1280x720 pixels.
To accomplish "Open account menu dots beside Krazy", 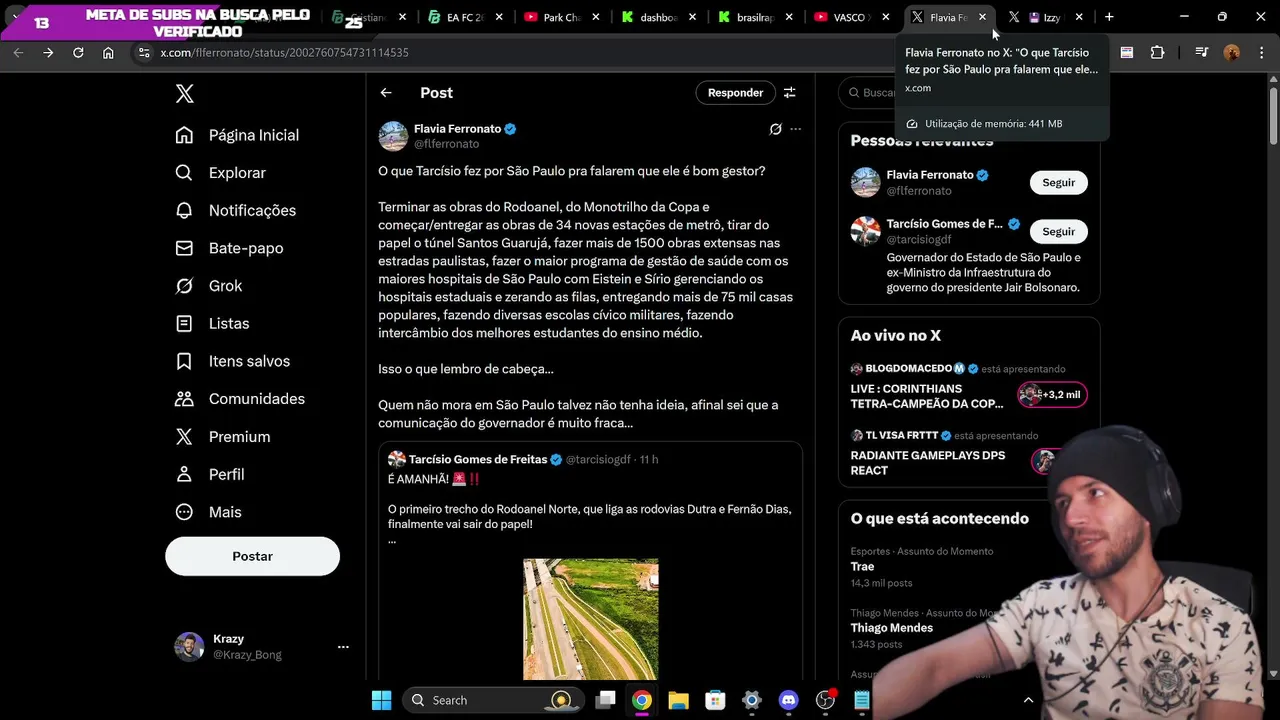I will (x=343, y=647).
